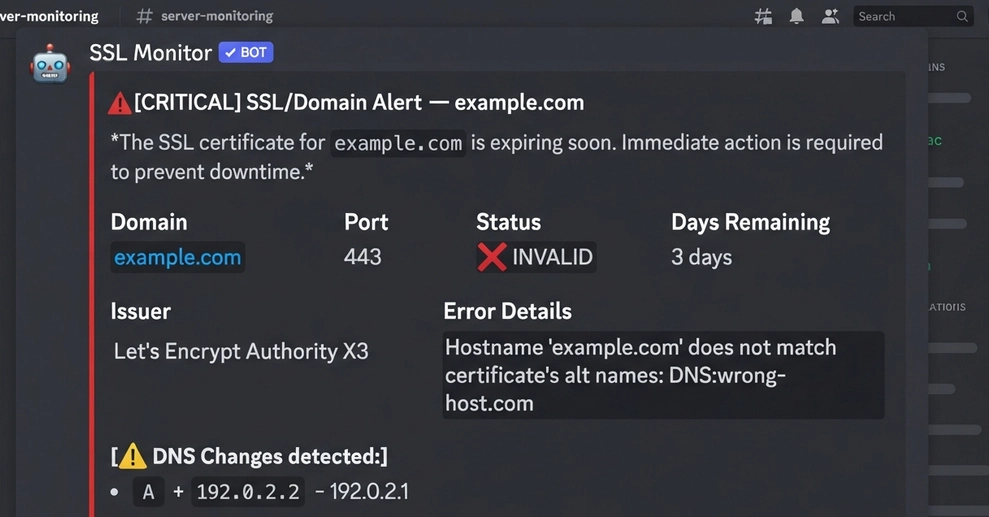Click the magnifier icon in Search box
The width and height of the screenshot is (989, 517).
(962, 16)
